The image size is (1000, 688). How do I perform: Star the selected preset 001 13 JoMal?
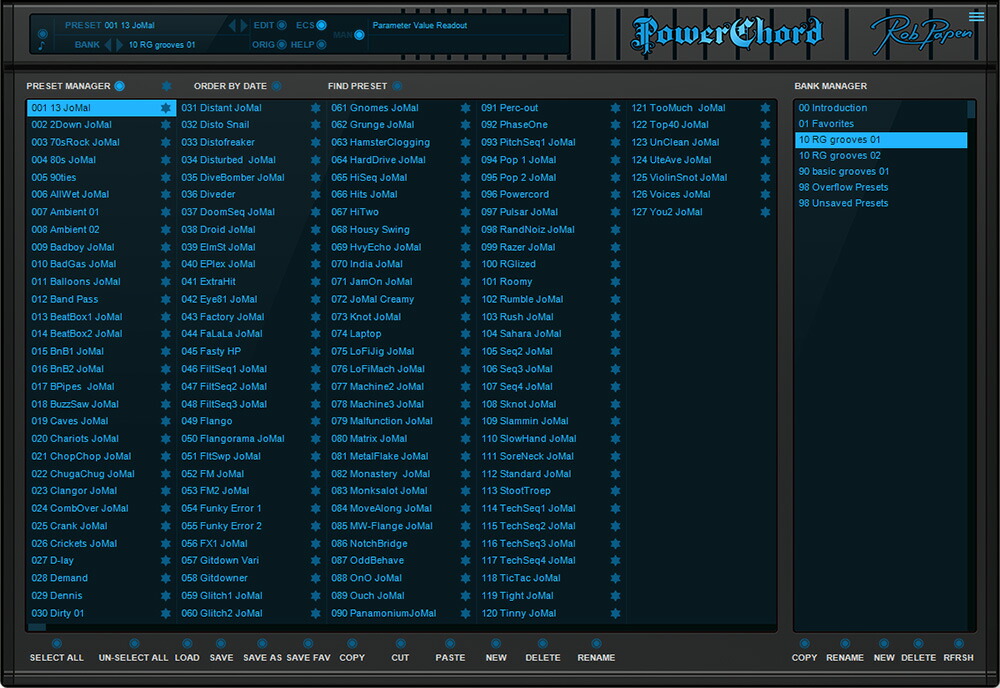coord(166,108)
